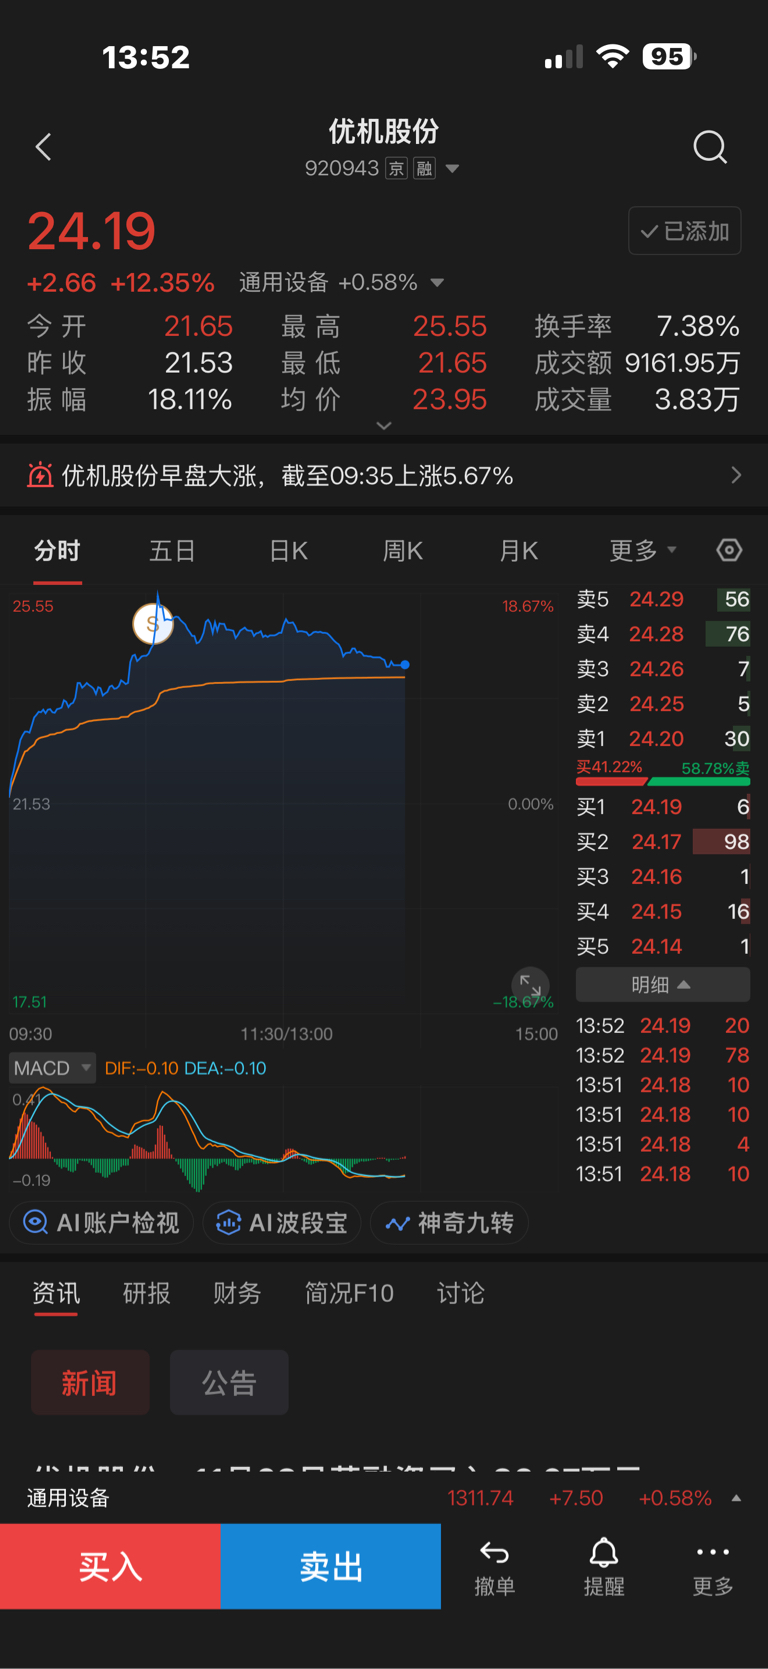Select 买5 order row at 24.14

(x=662, y=947)
